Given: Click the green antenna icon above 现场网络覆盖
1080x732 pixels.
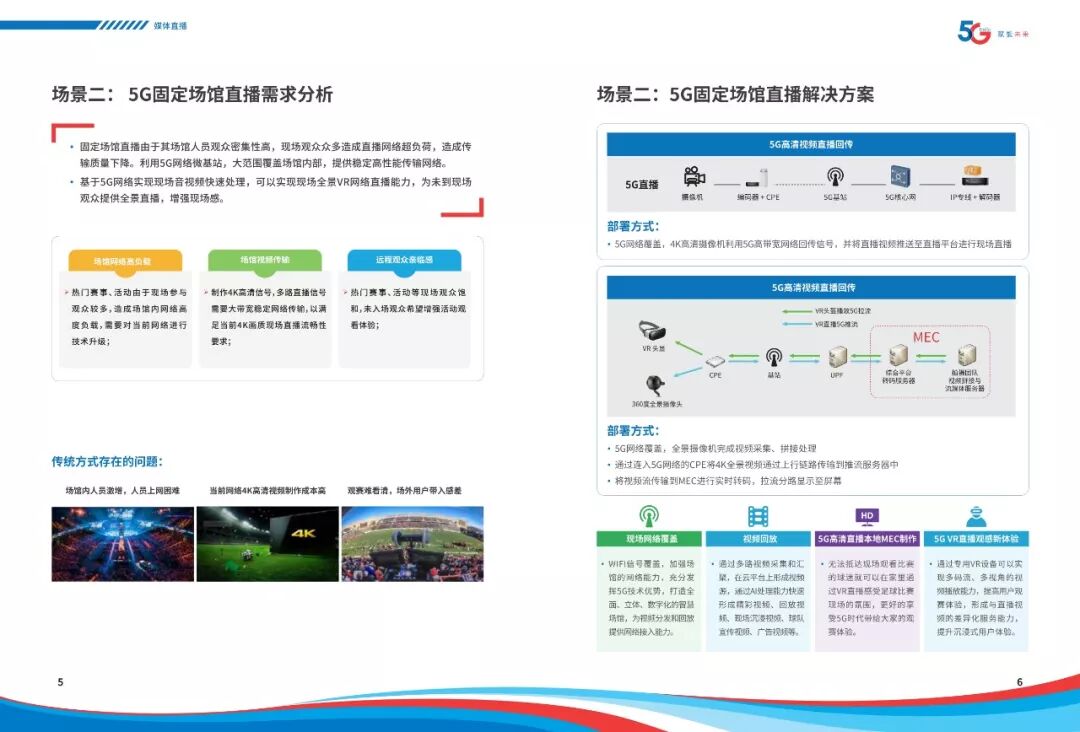Looking at the screenshot, I should (649, 516).
